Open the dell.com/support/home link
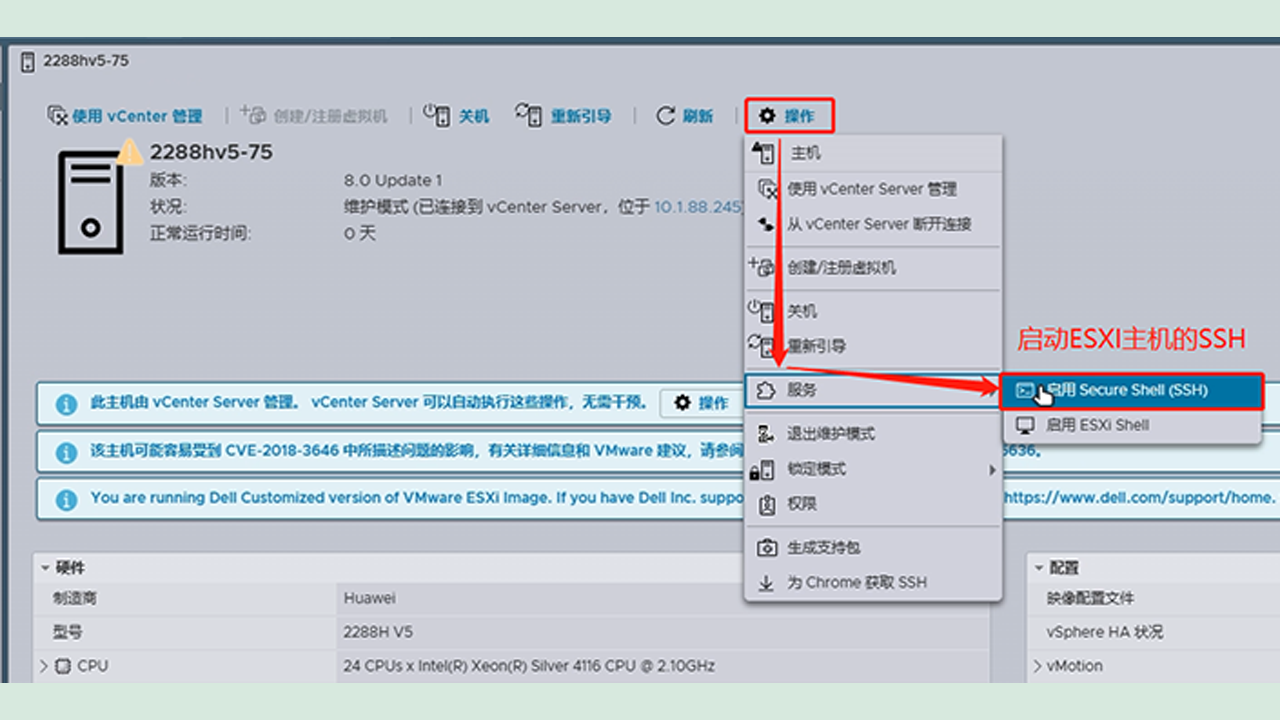Screen dimensions: 1280x720 click(1138, 497)
